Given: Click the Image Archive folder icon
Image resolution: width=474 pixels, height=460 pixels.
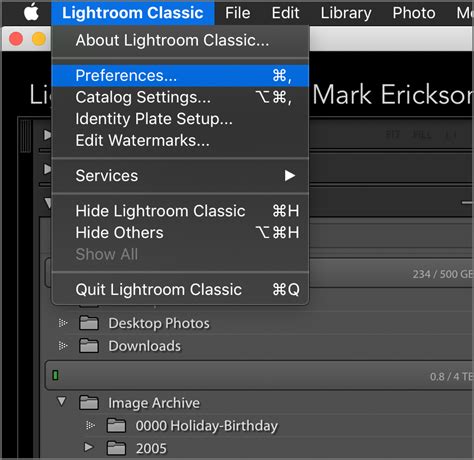Looking at the screenshot, I should coord(89,403).
